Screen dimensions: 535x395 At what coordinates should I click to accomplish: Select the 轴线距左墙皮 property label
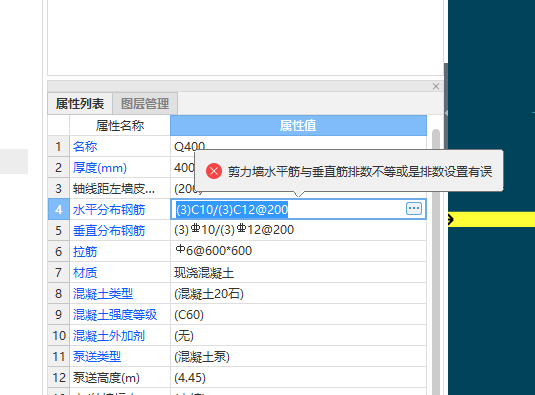(114, 188)
